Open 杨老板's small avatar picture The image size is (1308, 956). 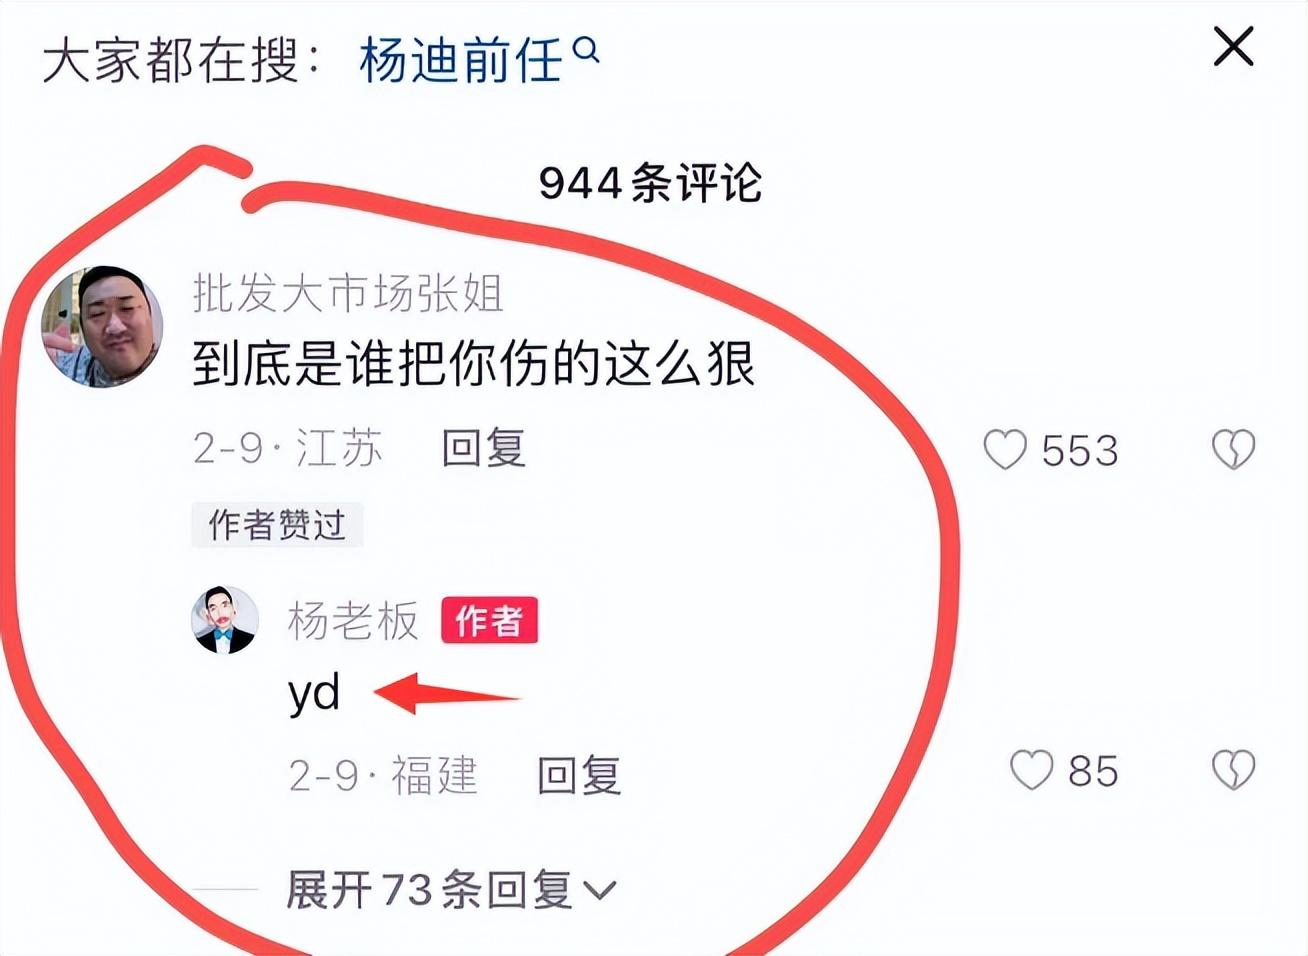(224, 620)
